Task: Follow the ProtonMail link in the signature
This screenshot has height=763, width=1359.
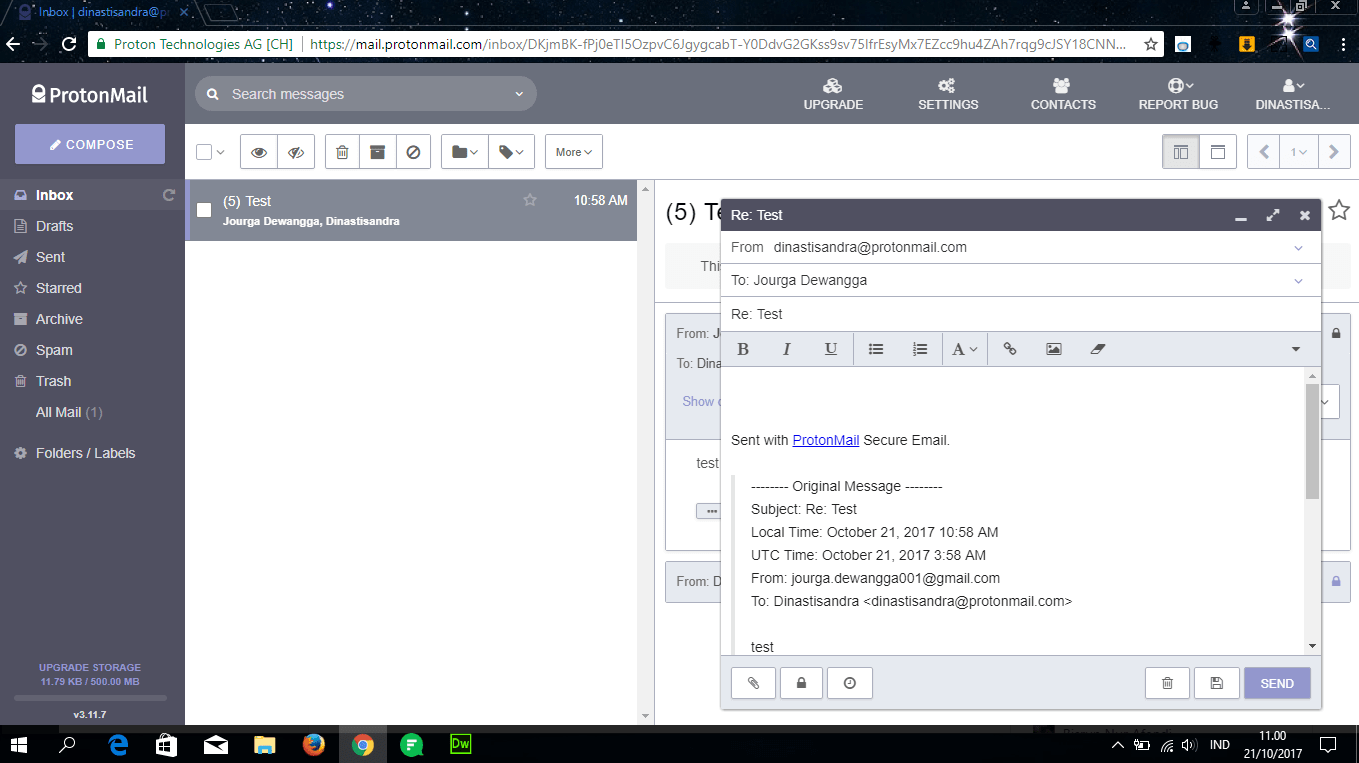Action: (x=826, y=440)
